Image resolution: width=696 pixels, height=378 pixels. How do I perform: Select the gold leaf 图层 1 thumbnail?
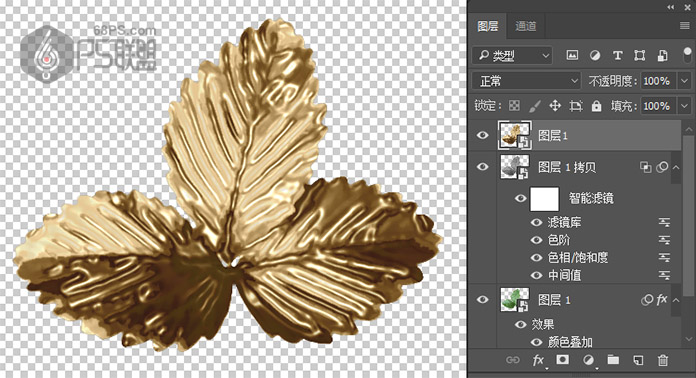515,135
